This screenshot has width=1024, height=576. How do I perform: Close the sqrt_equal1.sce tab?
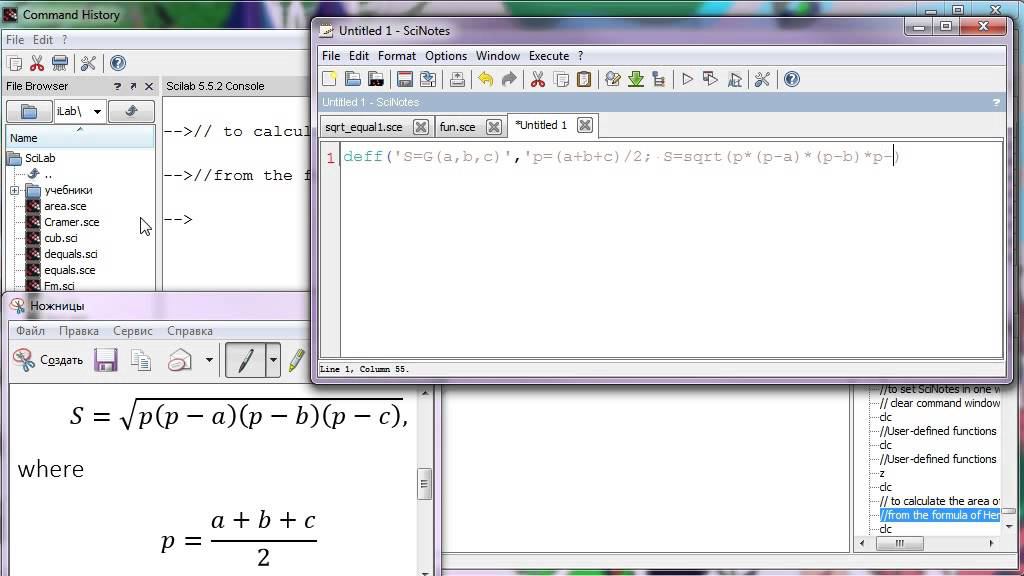click(x=421, y=127)
